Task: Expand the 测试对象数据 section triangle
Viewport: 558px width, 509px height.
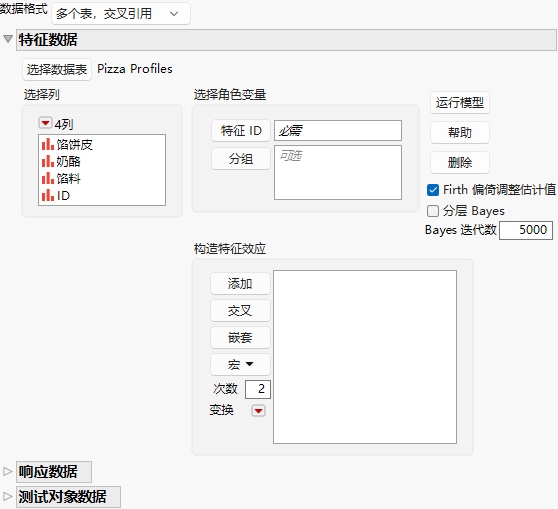Action: [7, 496]
